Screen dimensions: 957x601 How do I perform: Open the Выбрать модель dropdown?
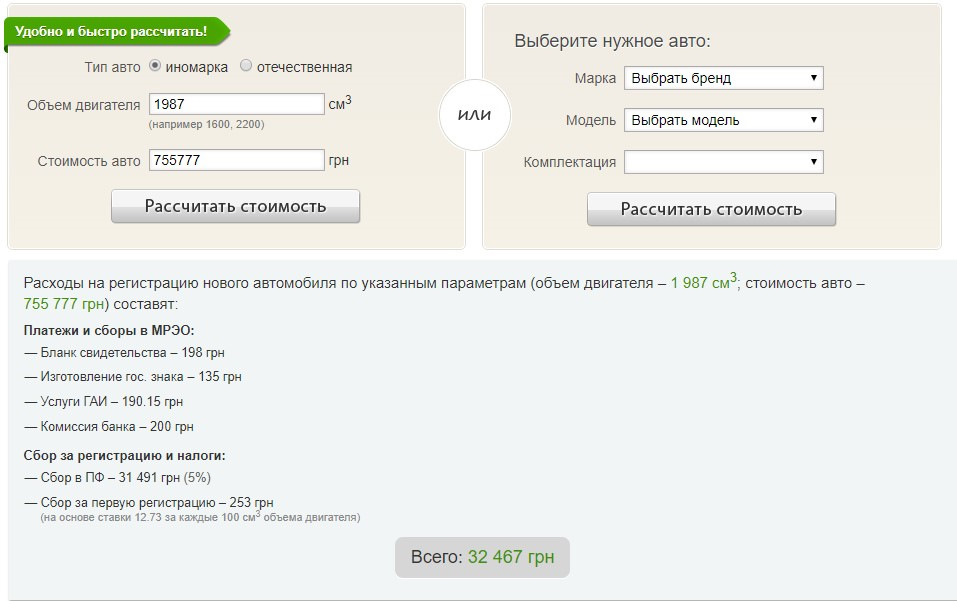click(x=723, y=120)
